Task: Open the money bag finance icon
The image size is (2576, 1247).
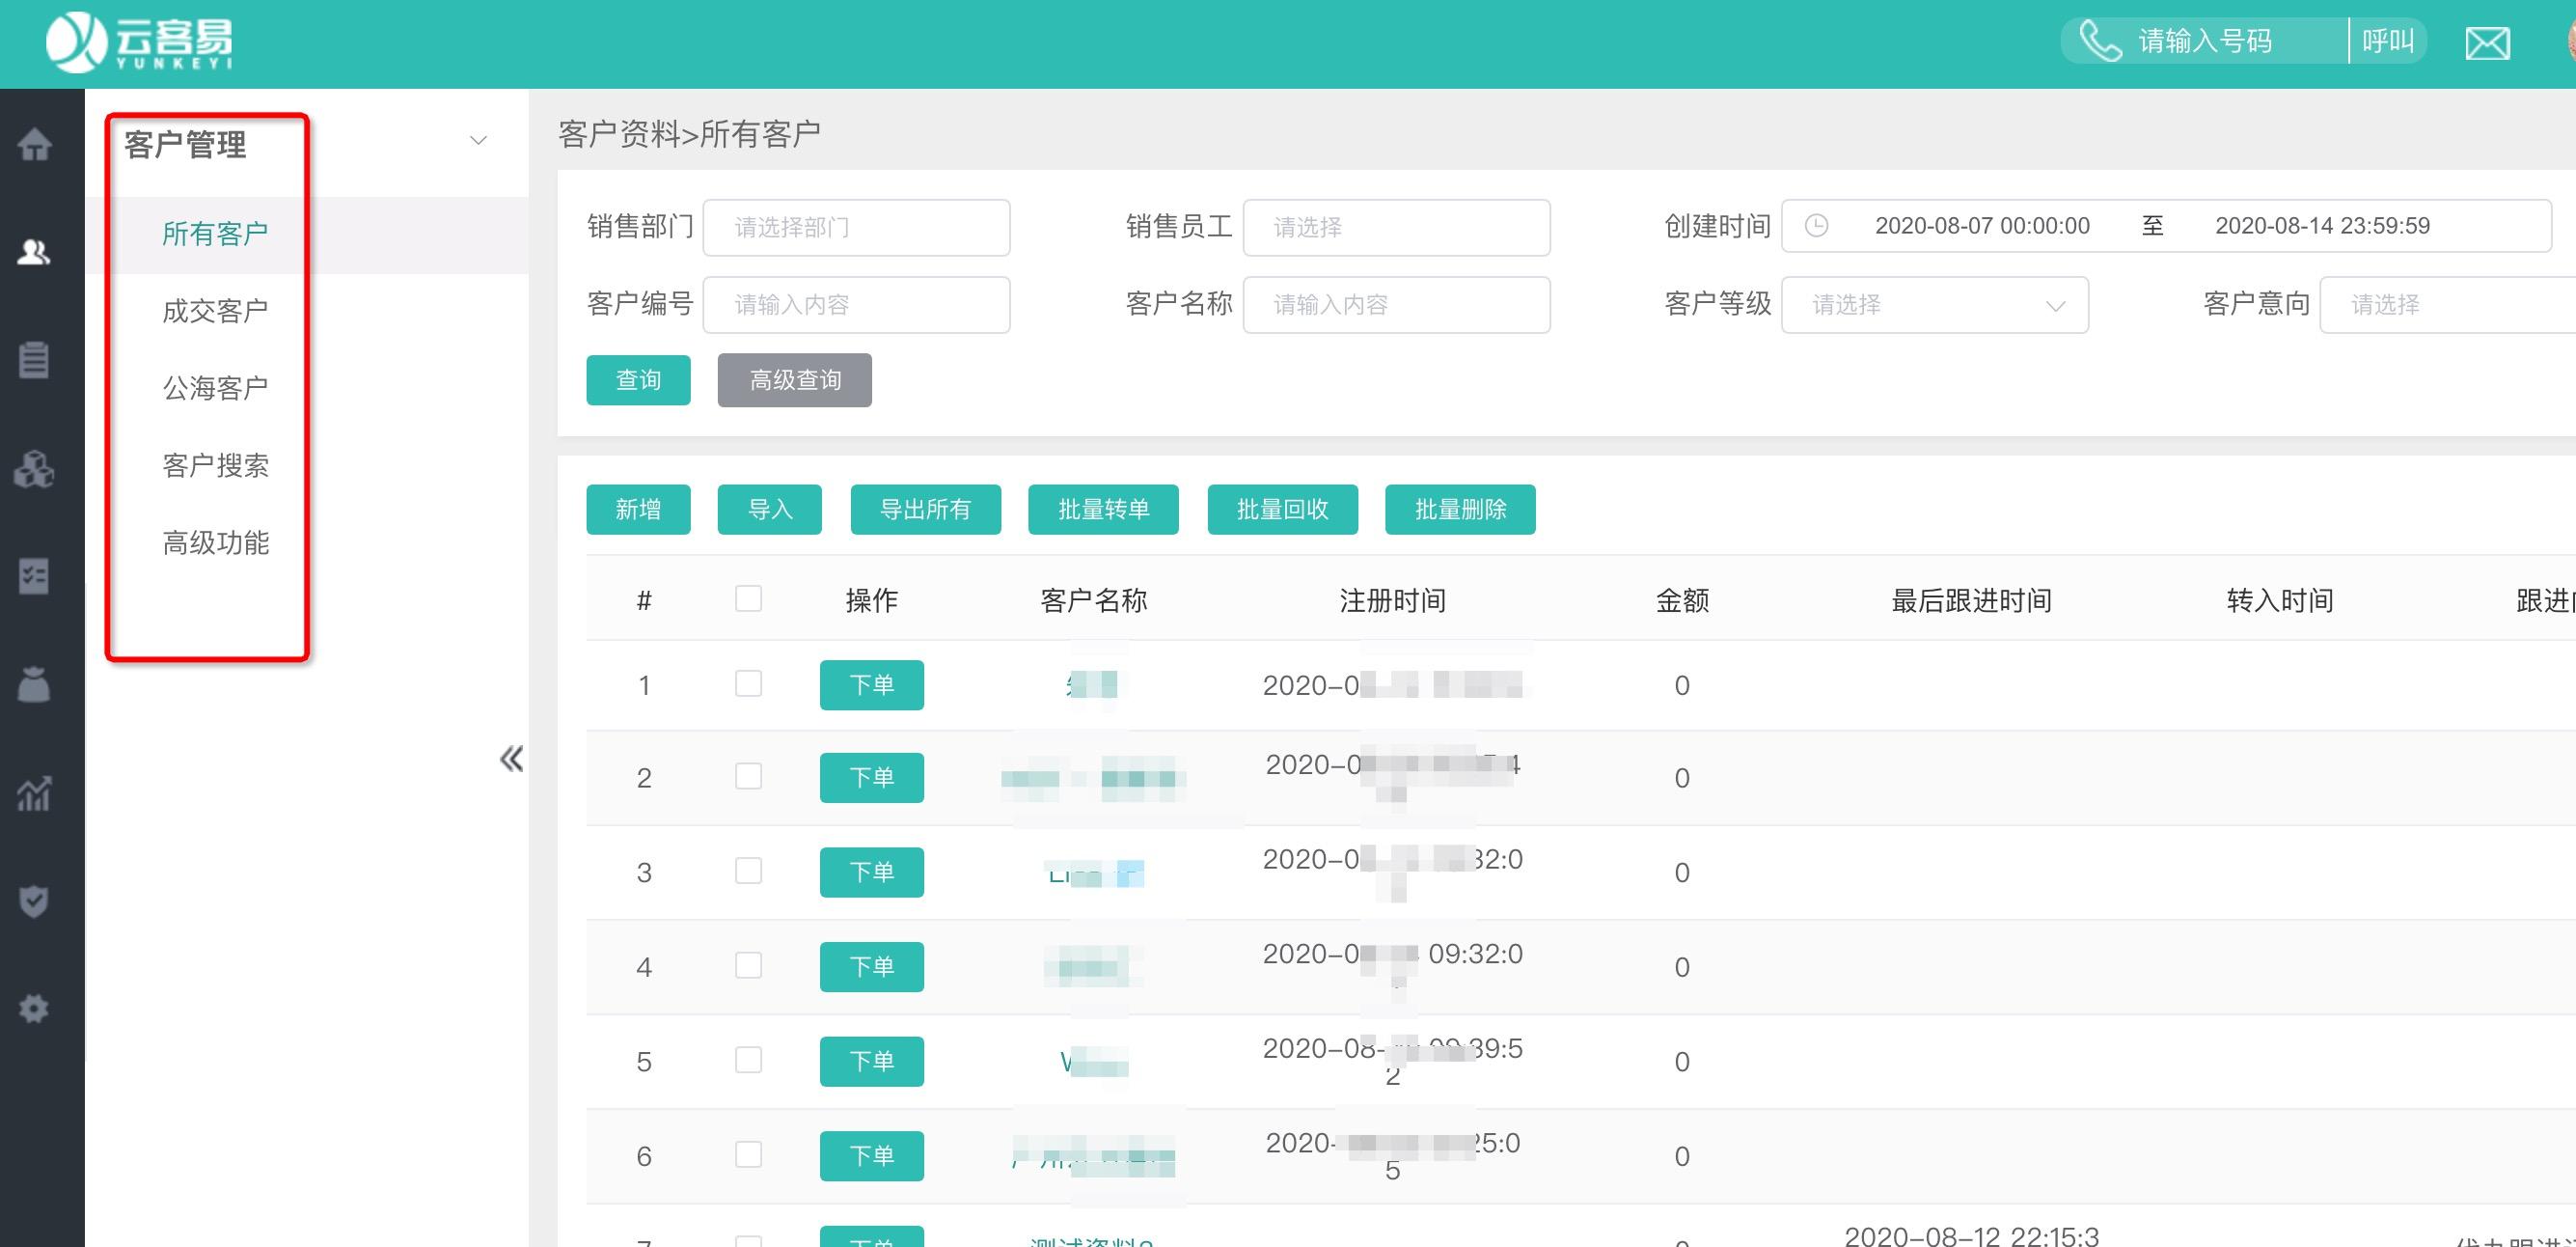Action: tap(34, 685)
